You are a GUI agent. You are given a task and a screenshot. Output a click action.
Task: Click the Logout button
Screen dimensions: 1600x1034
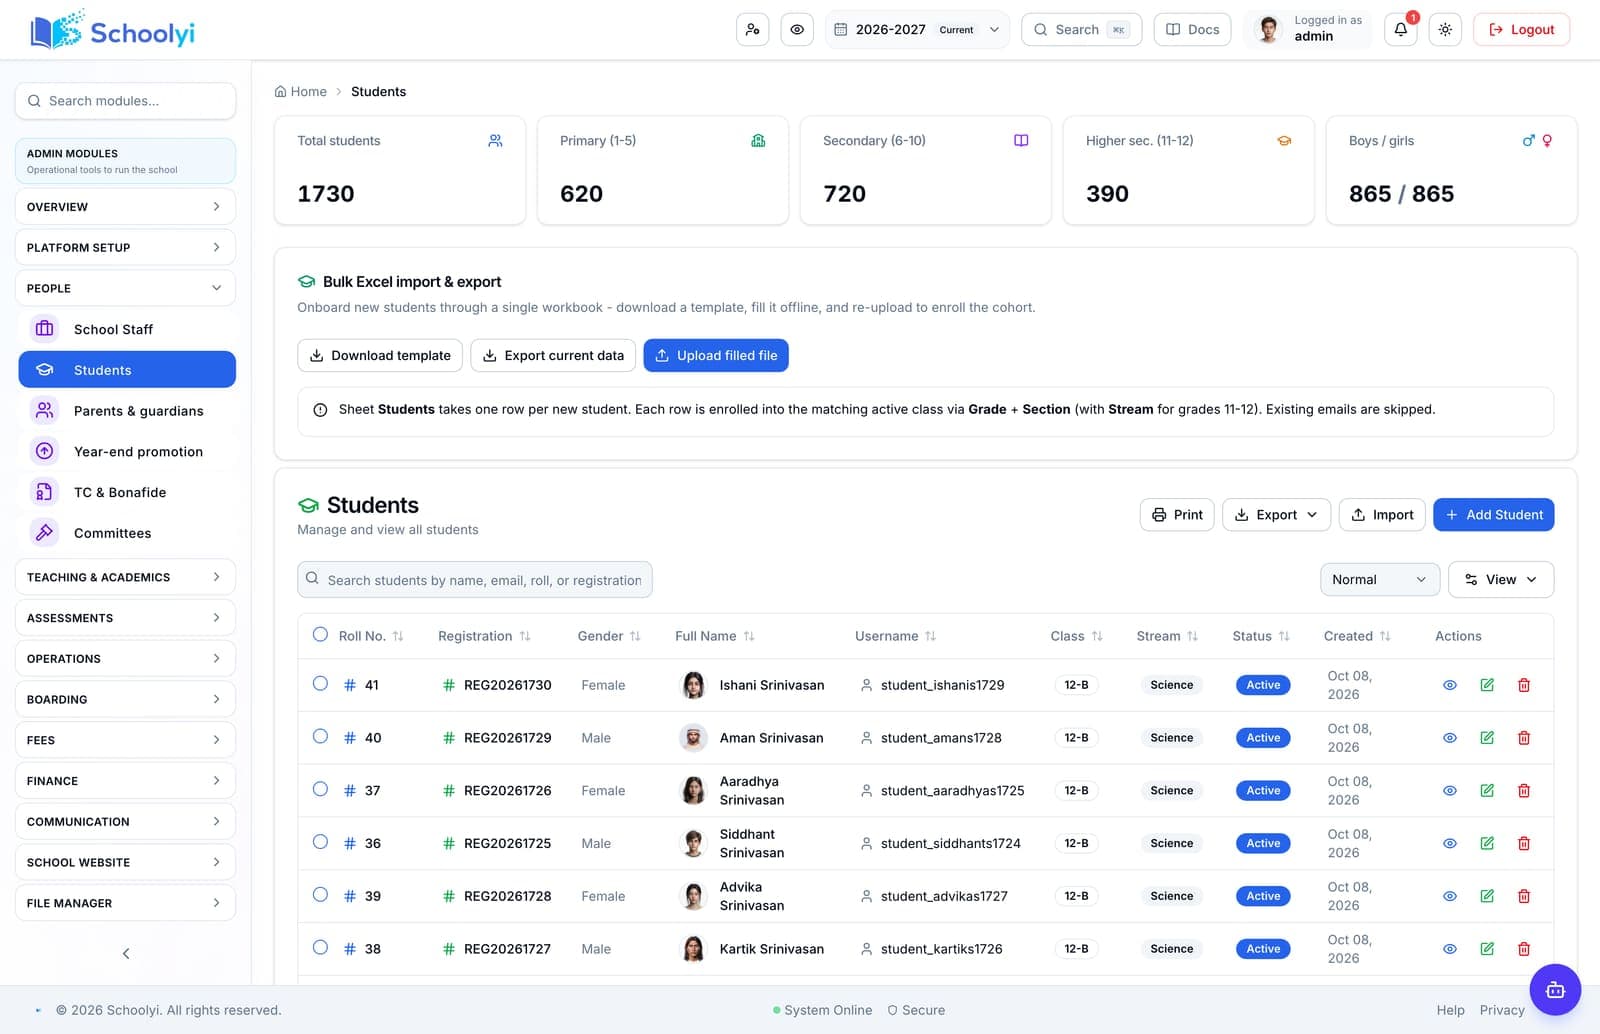point(1521,30)
